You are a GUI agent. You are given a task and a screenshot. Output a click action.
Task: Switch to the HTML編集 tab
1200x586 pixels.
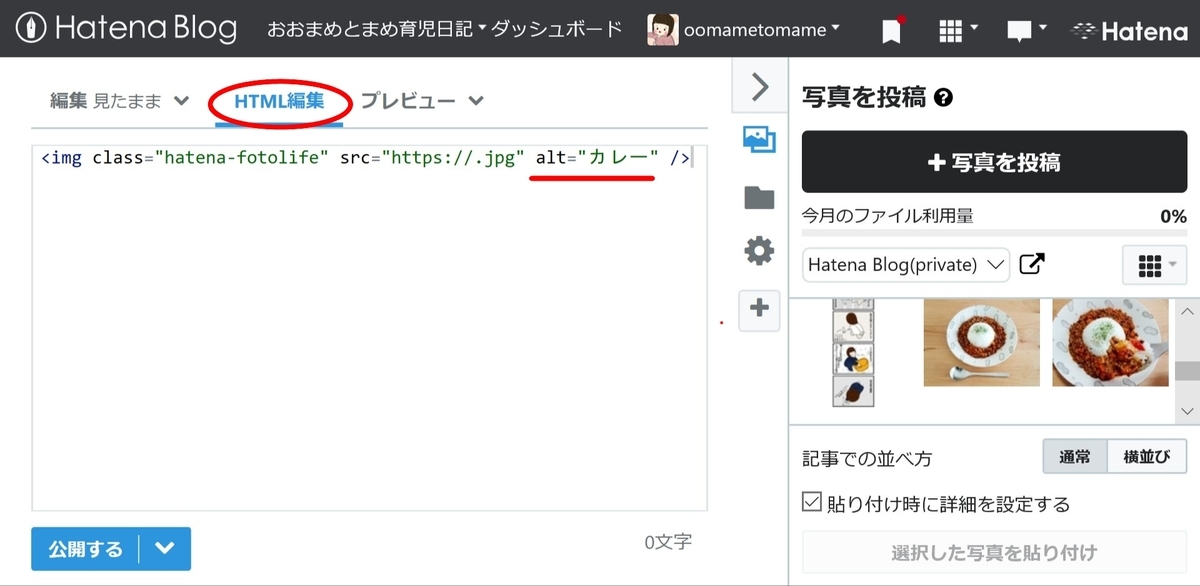click(280, 100)
